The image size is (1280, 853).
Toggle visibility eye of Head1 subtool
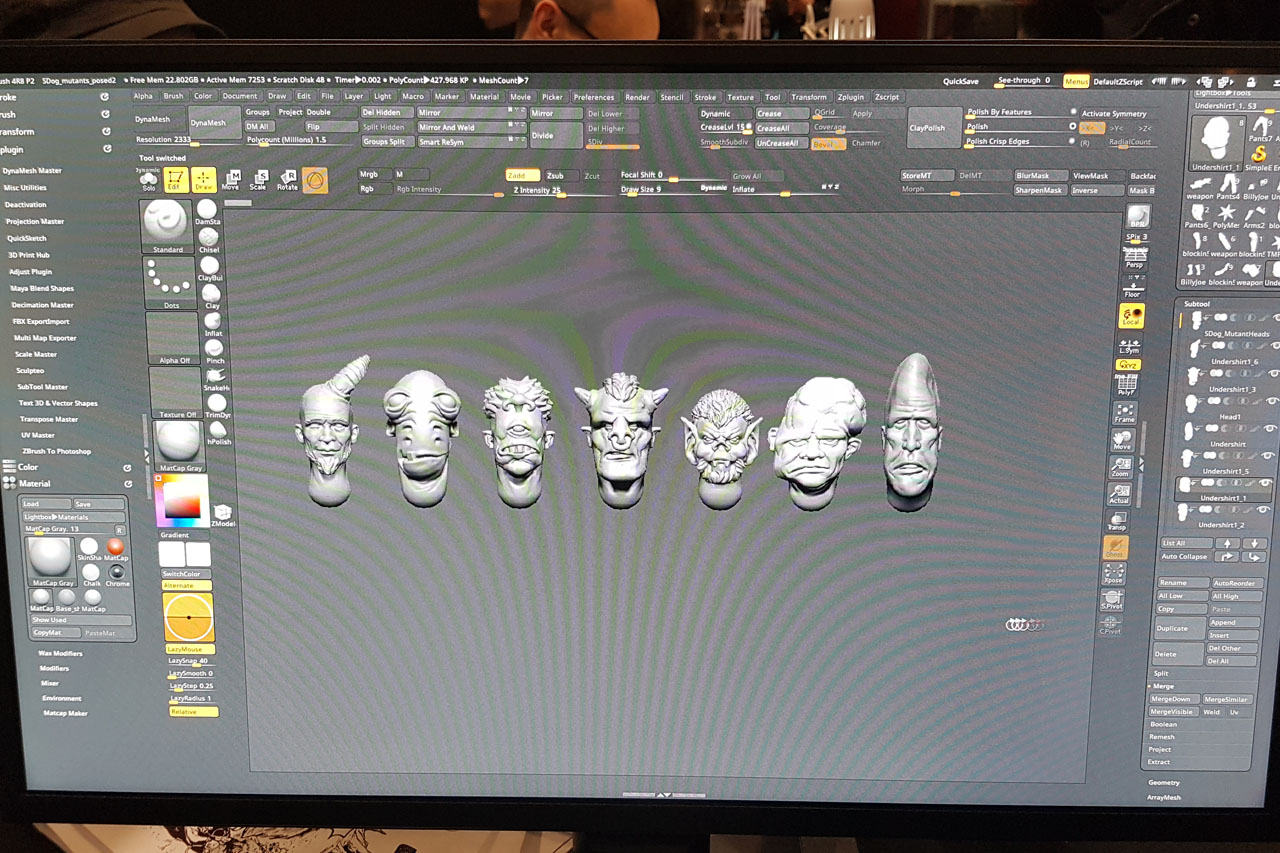click(1271, 401)
